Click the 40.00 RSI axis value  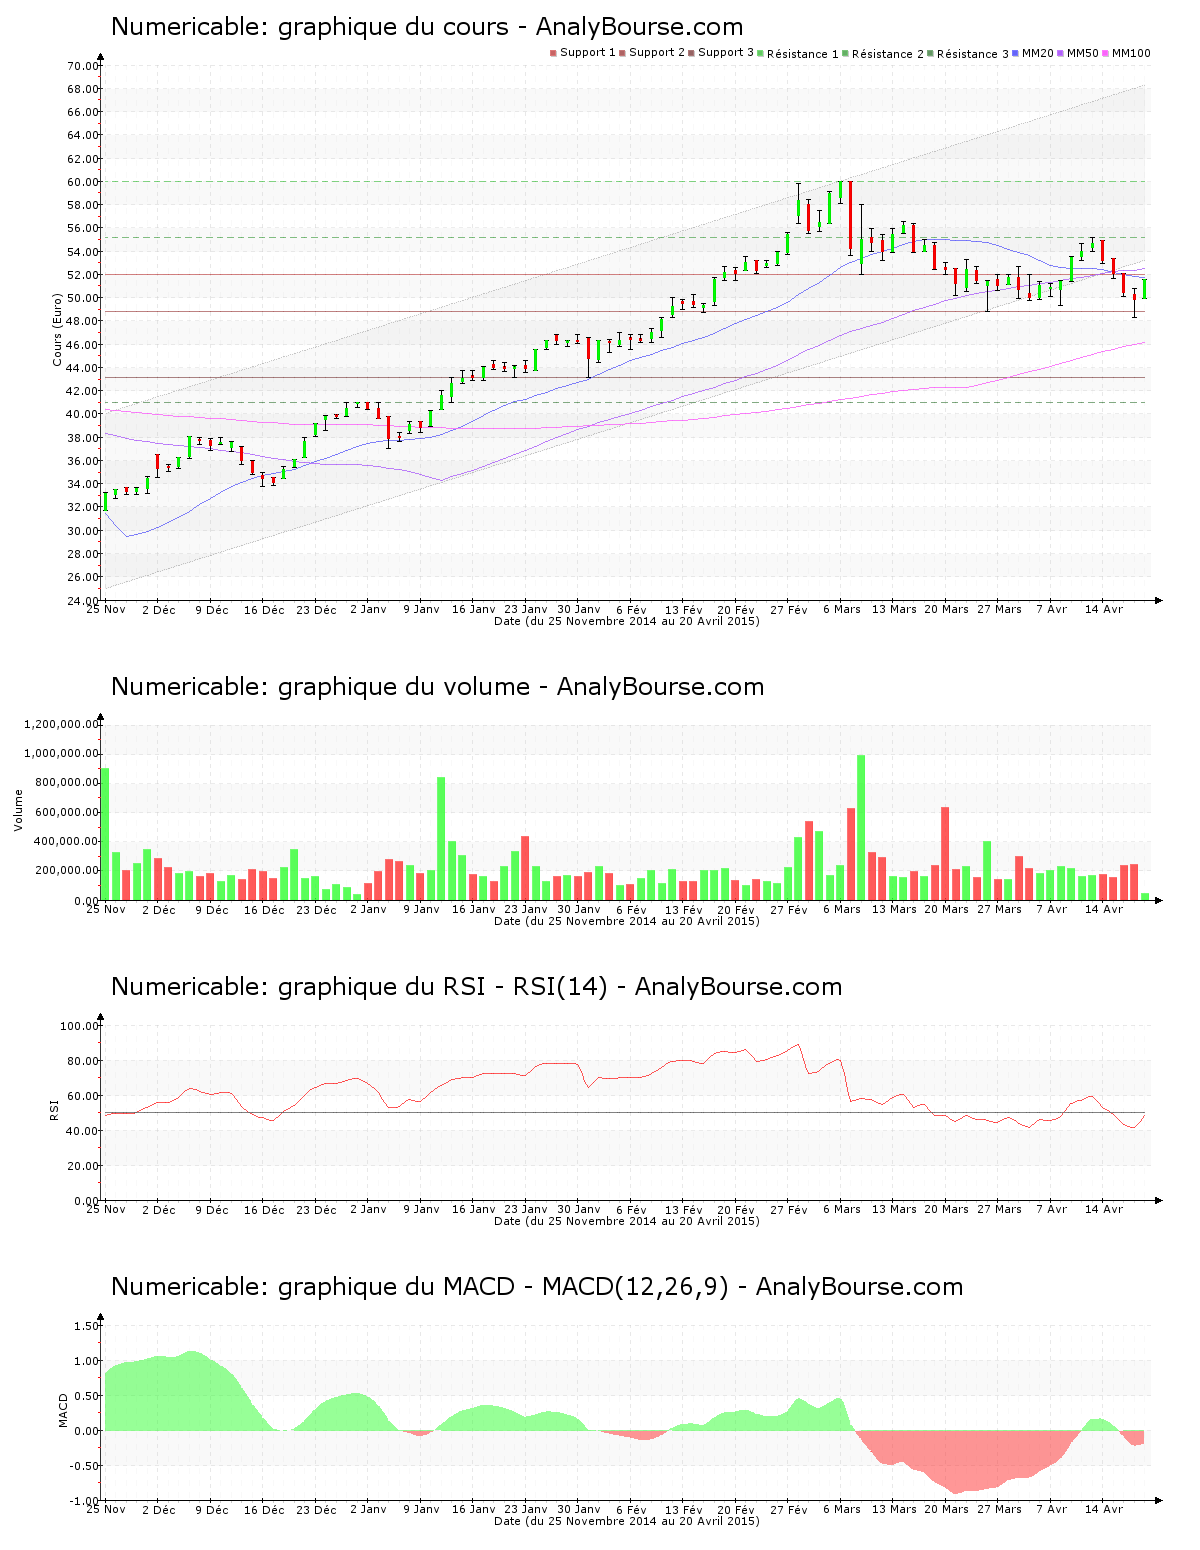pos(83,1131)
